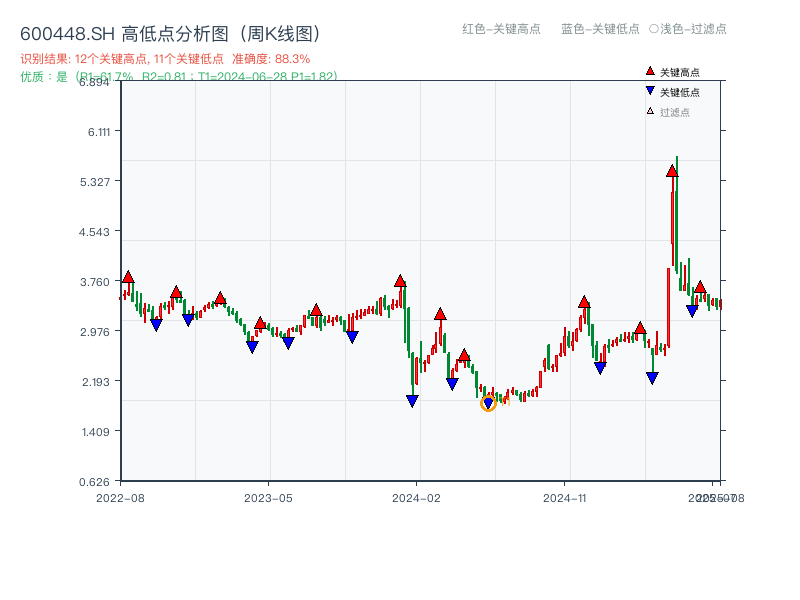Click the 识别结果 summary line in red
The height and width of the screenshot is (600, 800).
(x=165, y=59)
